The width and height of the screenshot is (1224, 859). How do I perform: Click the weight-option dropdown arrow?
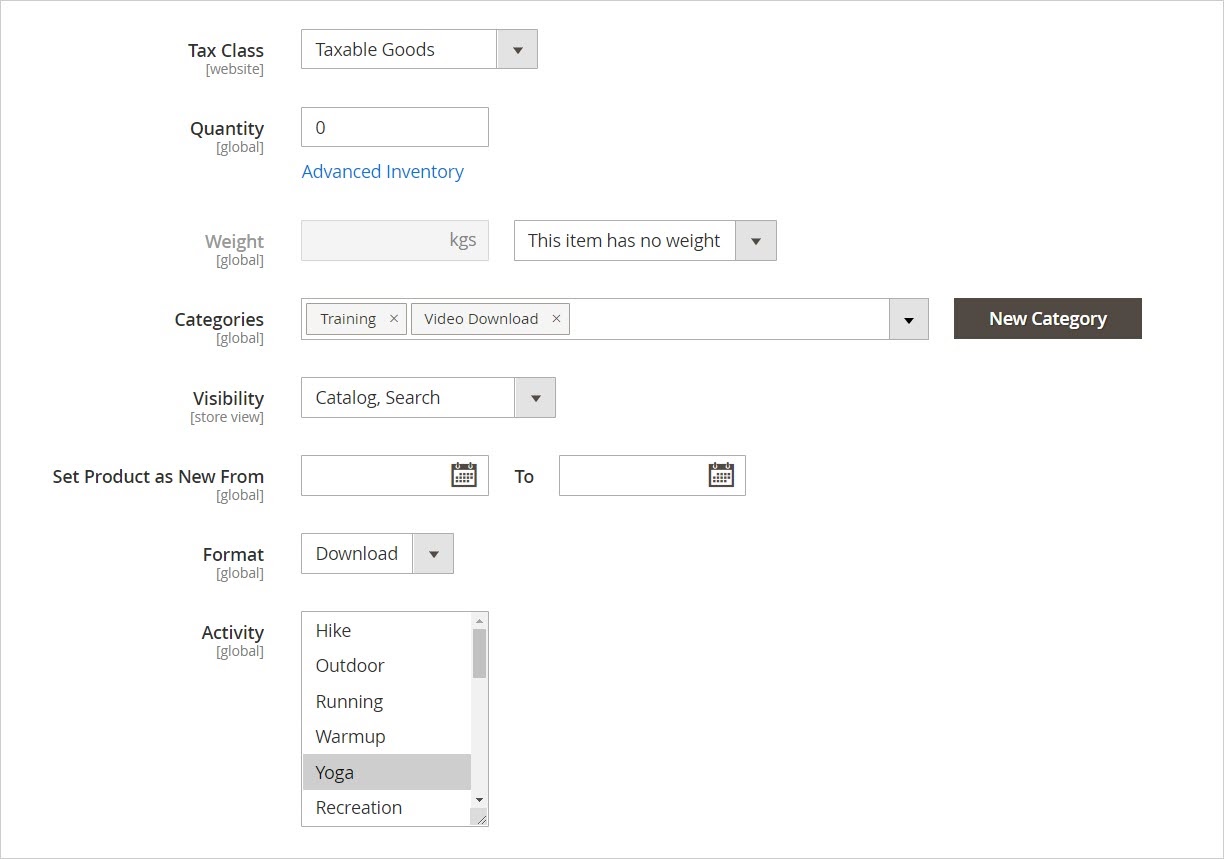tap(757, 240)
